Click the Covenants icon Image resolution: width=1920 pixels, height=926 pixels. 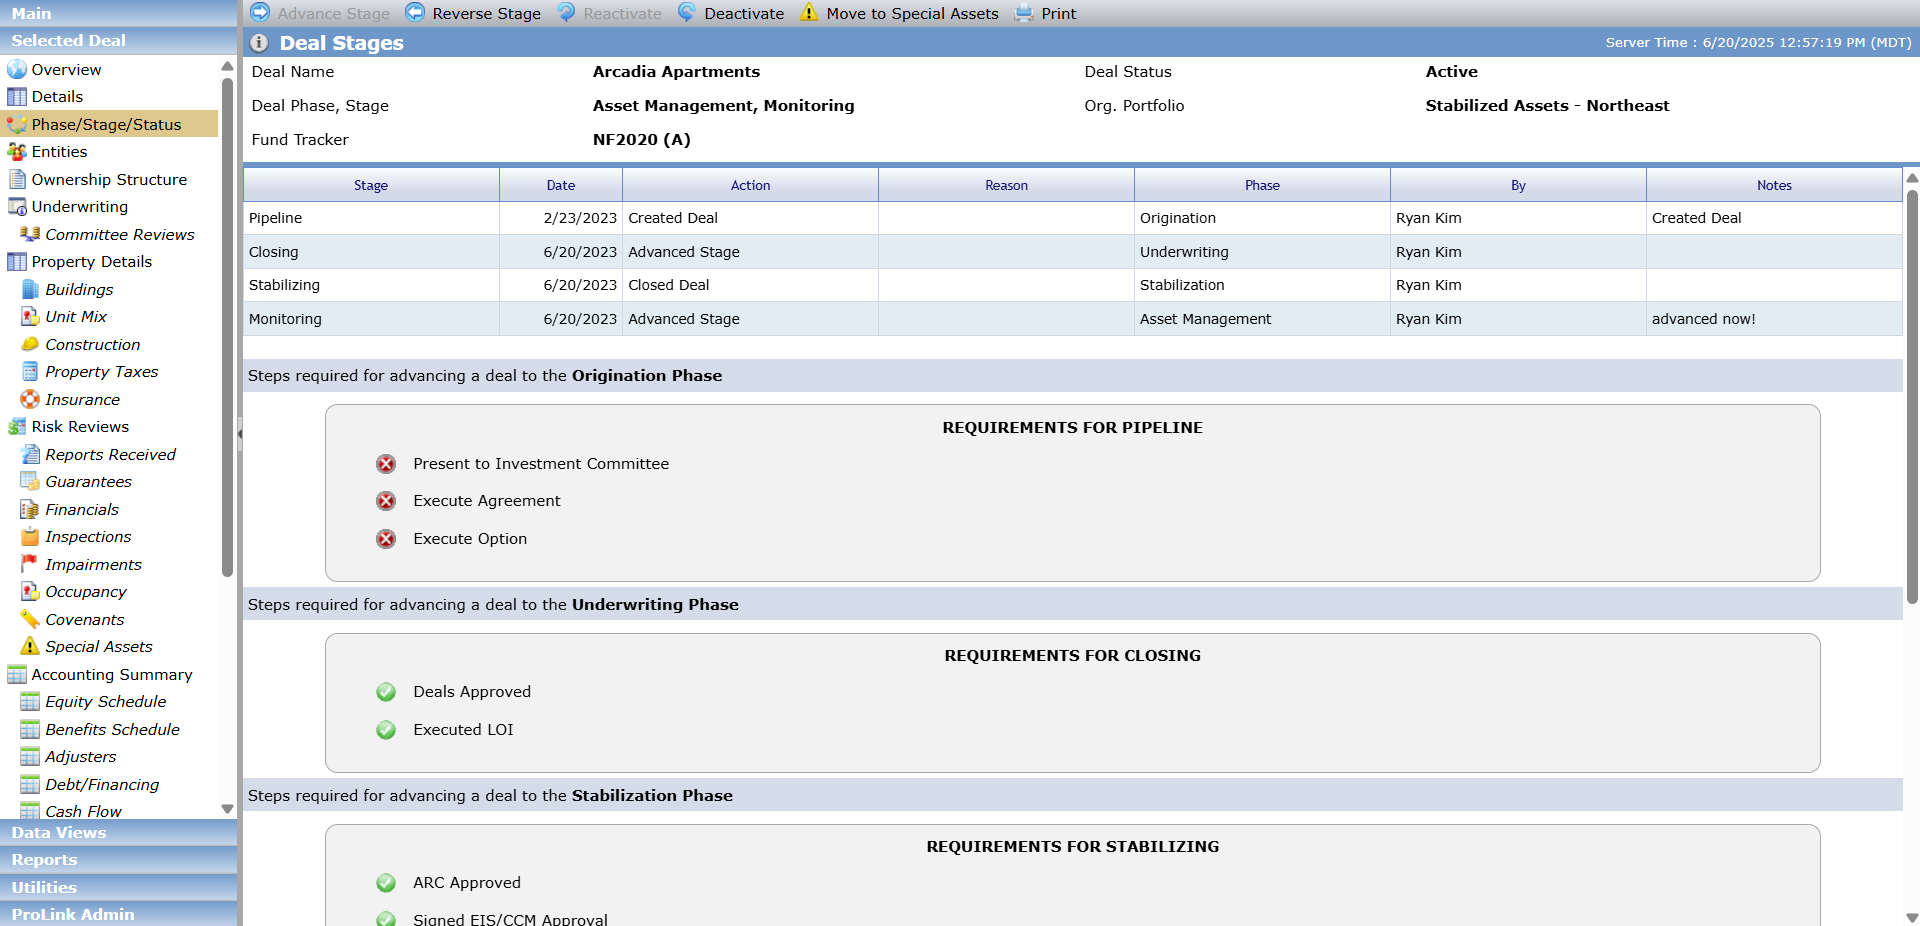pyautogui.click(x=30, y=619)
